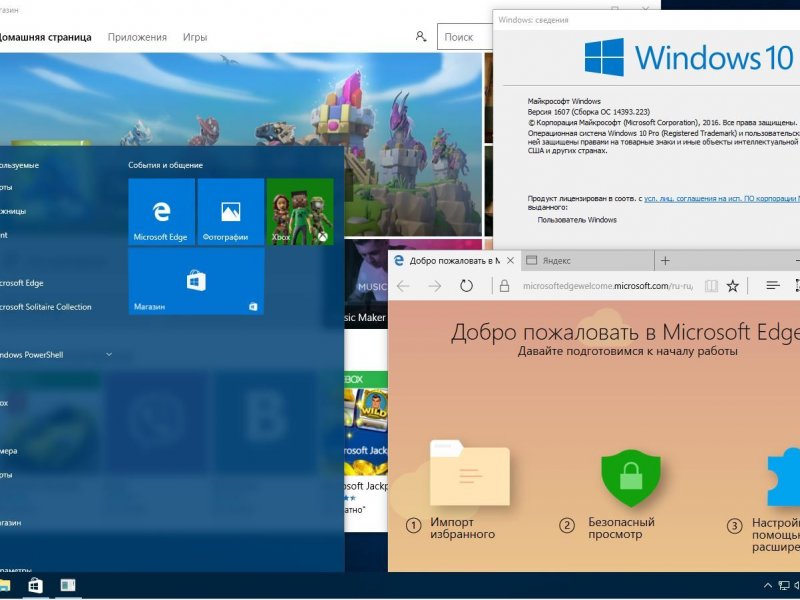Image resolution: width=800 pixels, height=600 pixels.
Task: Close the Добро пожаловать tab in Edge
Action: pos(510,261)
